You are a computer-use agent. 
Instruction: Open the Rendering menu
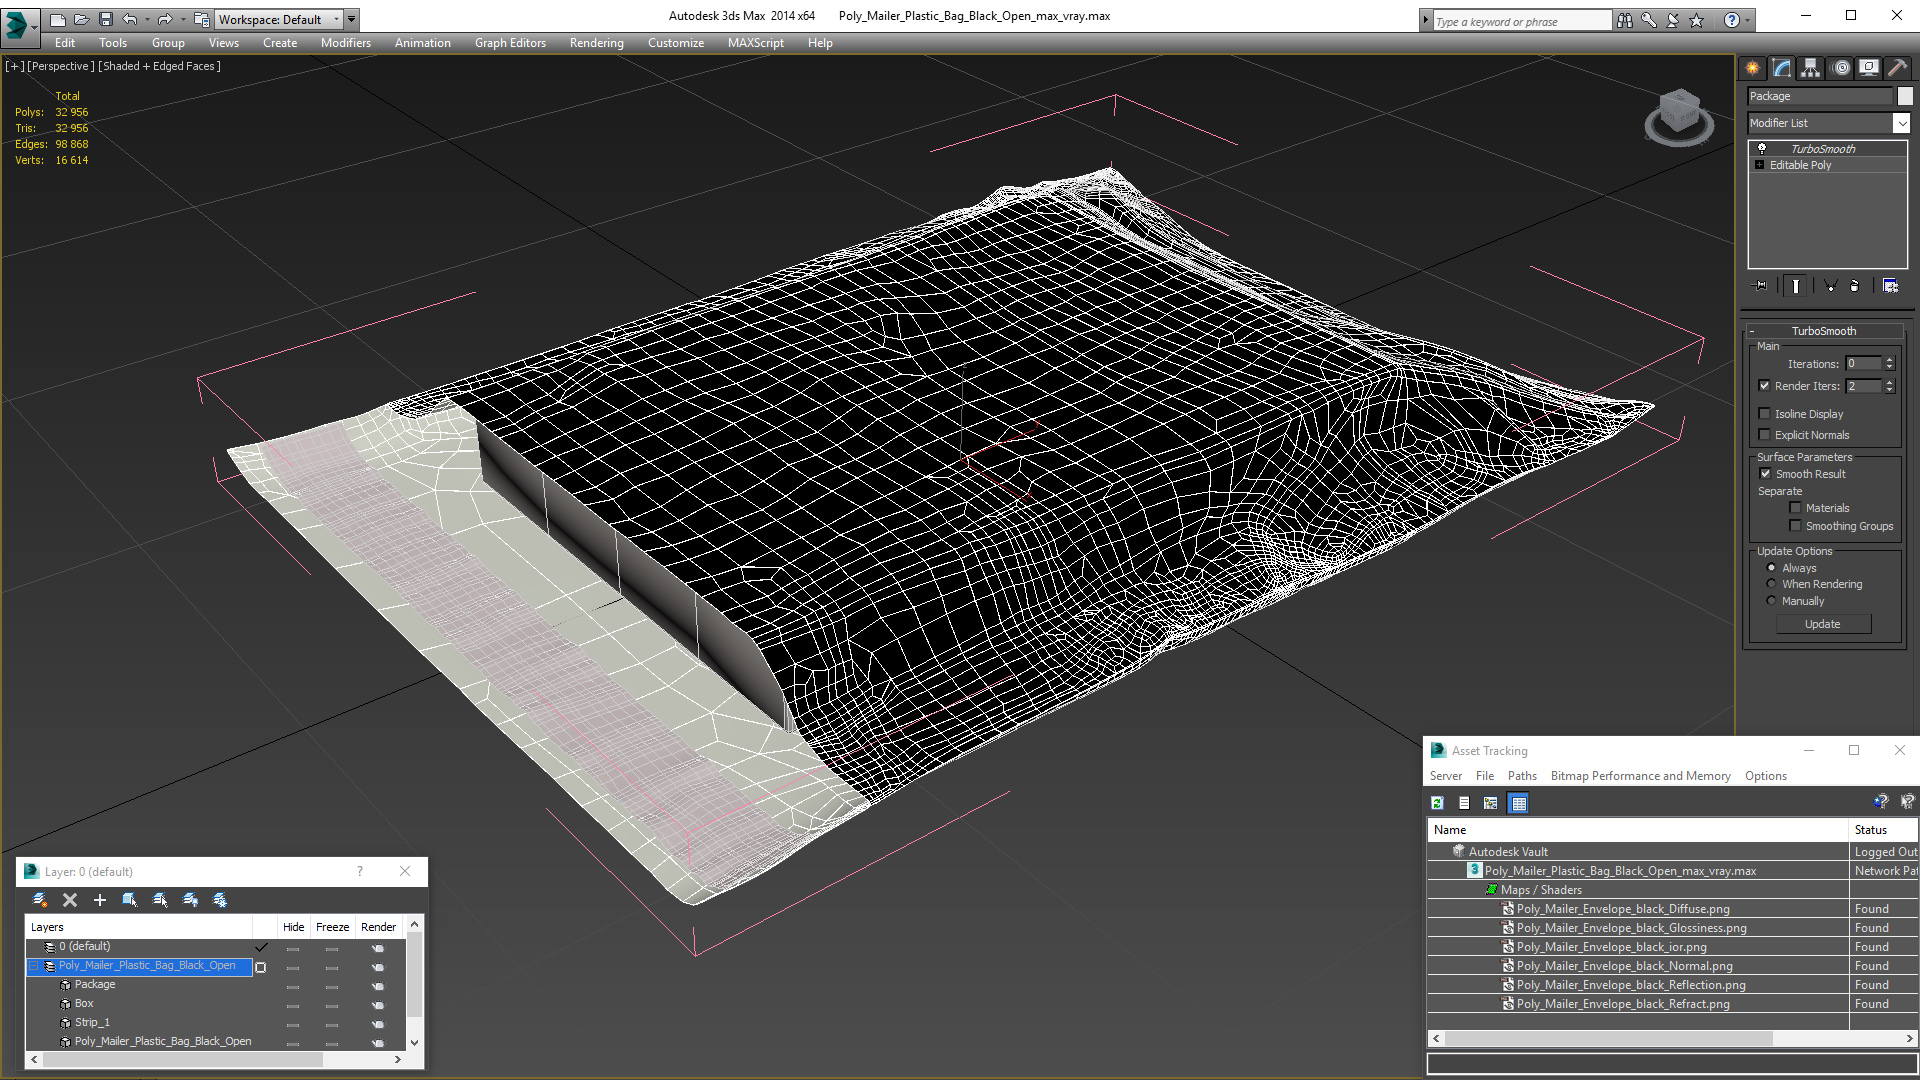tap(596, 43)
